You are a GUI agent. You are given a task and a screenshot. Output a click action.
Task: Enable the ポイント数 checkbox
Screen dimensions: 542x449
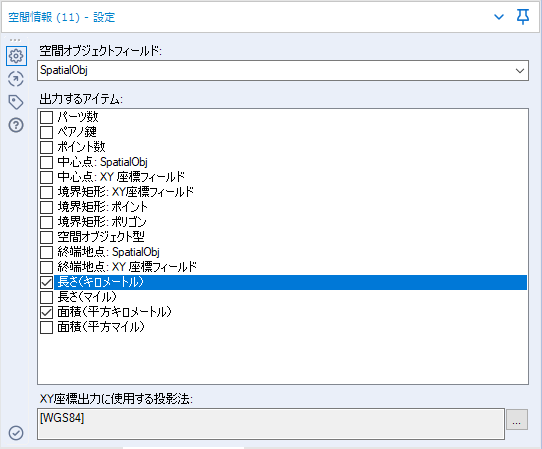click(46, 147)
